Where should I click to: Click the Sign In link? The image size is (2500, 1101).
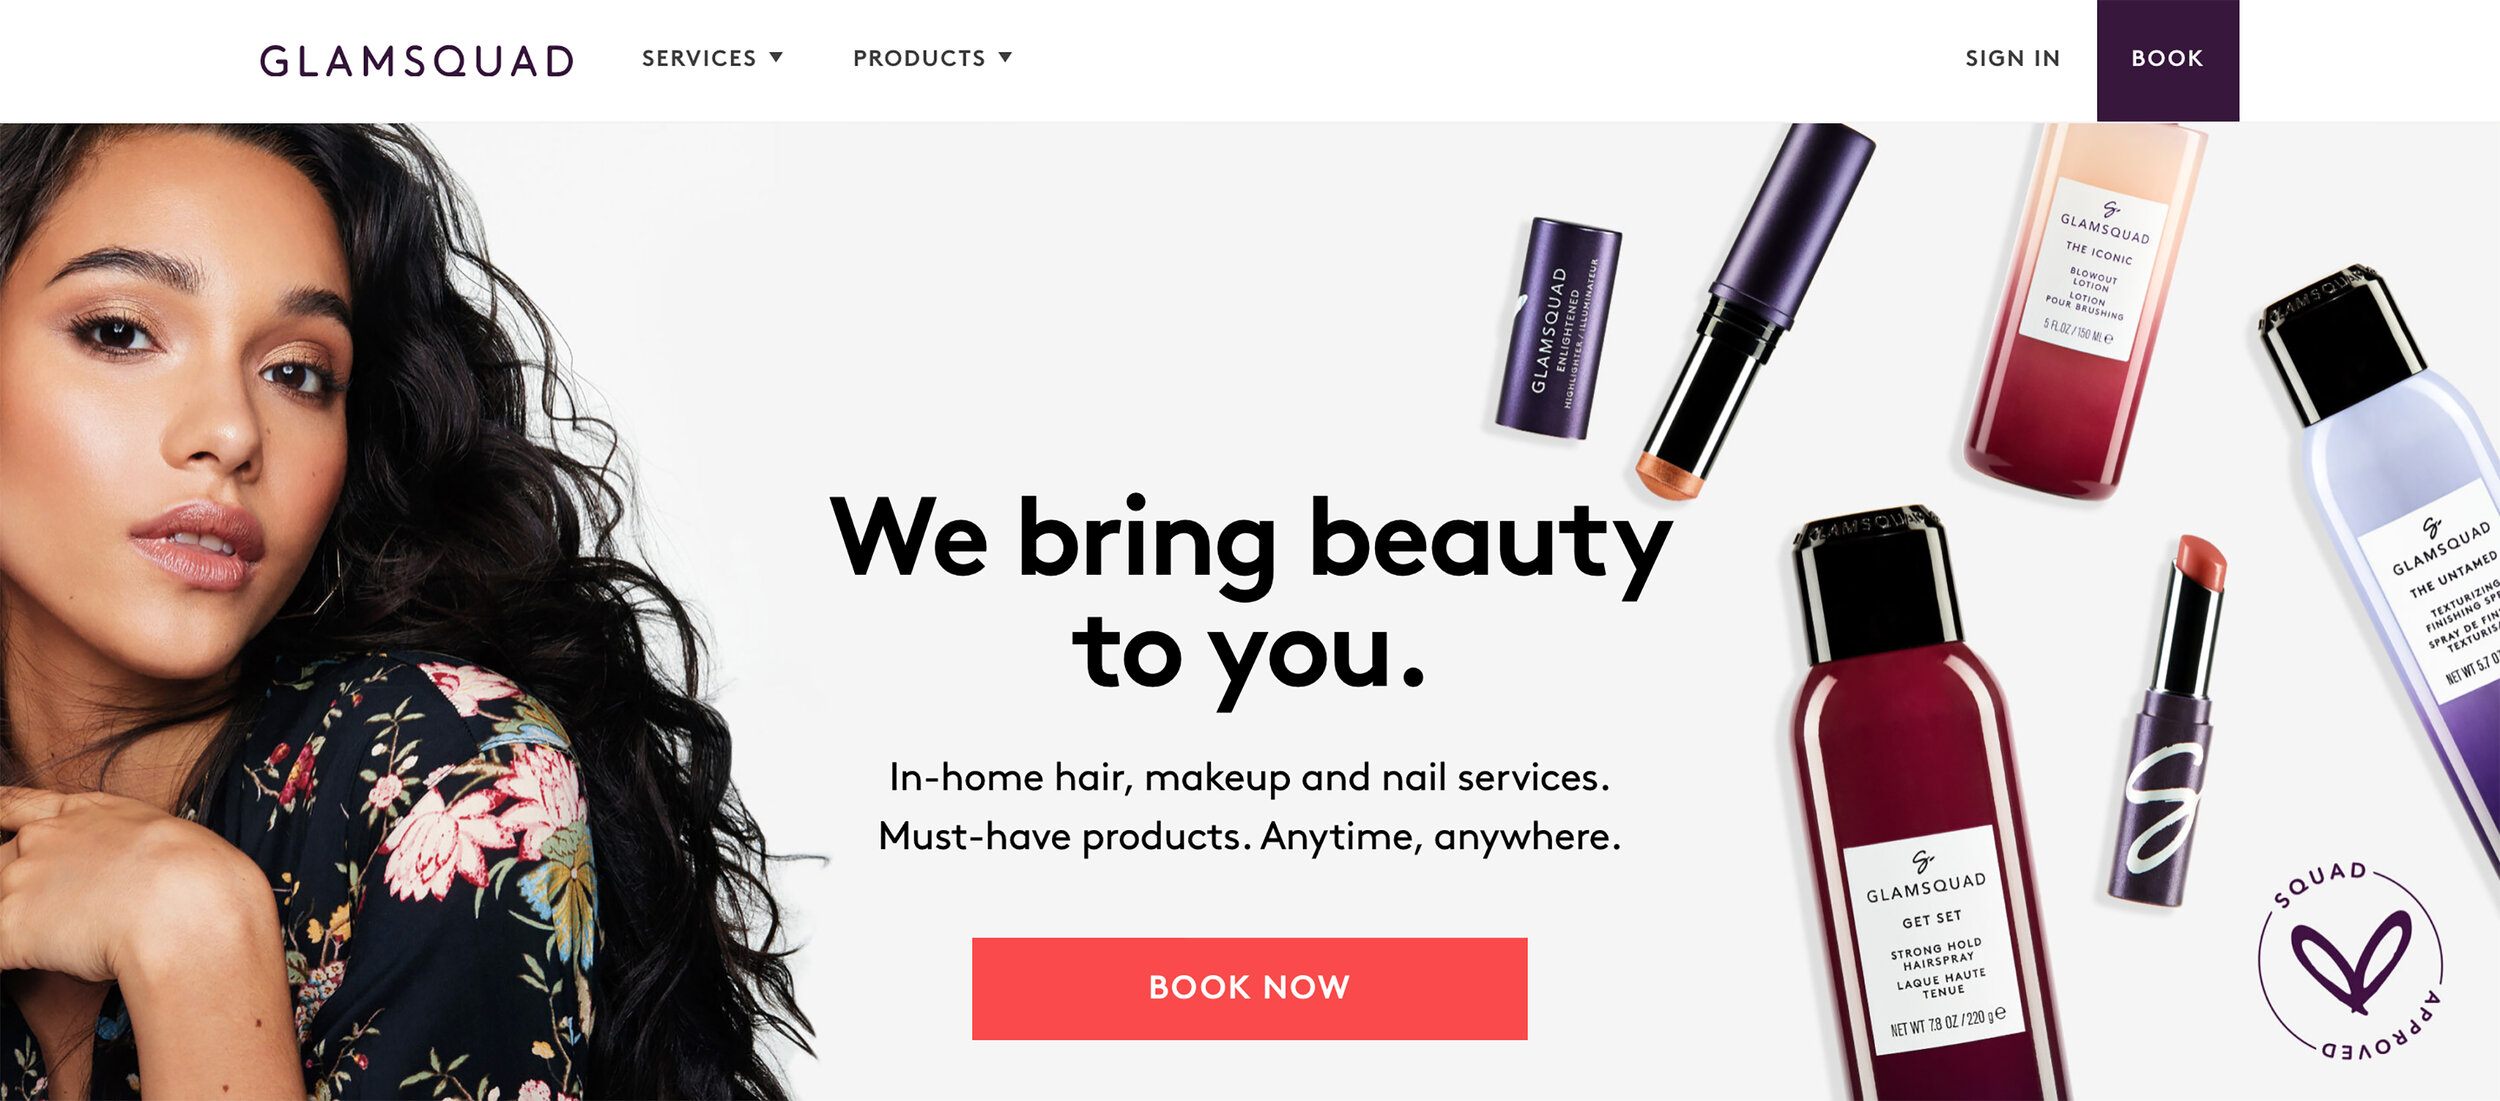pos(2012,58)
